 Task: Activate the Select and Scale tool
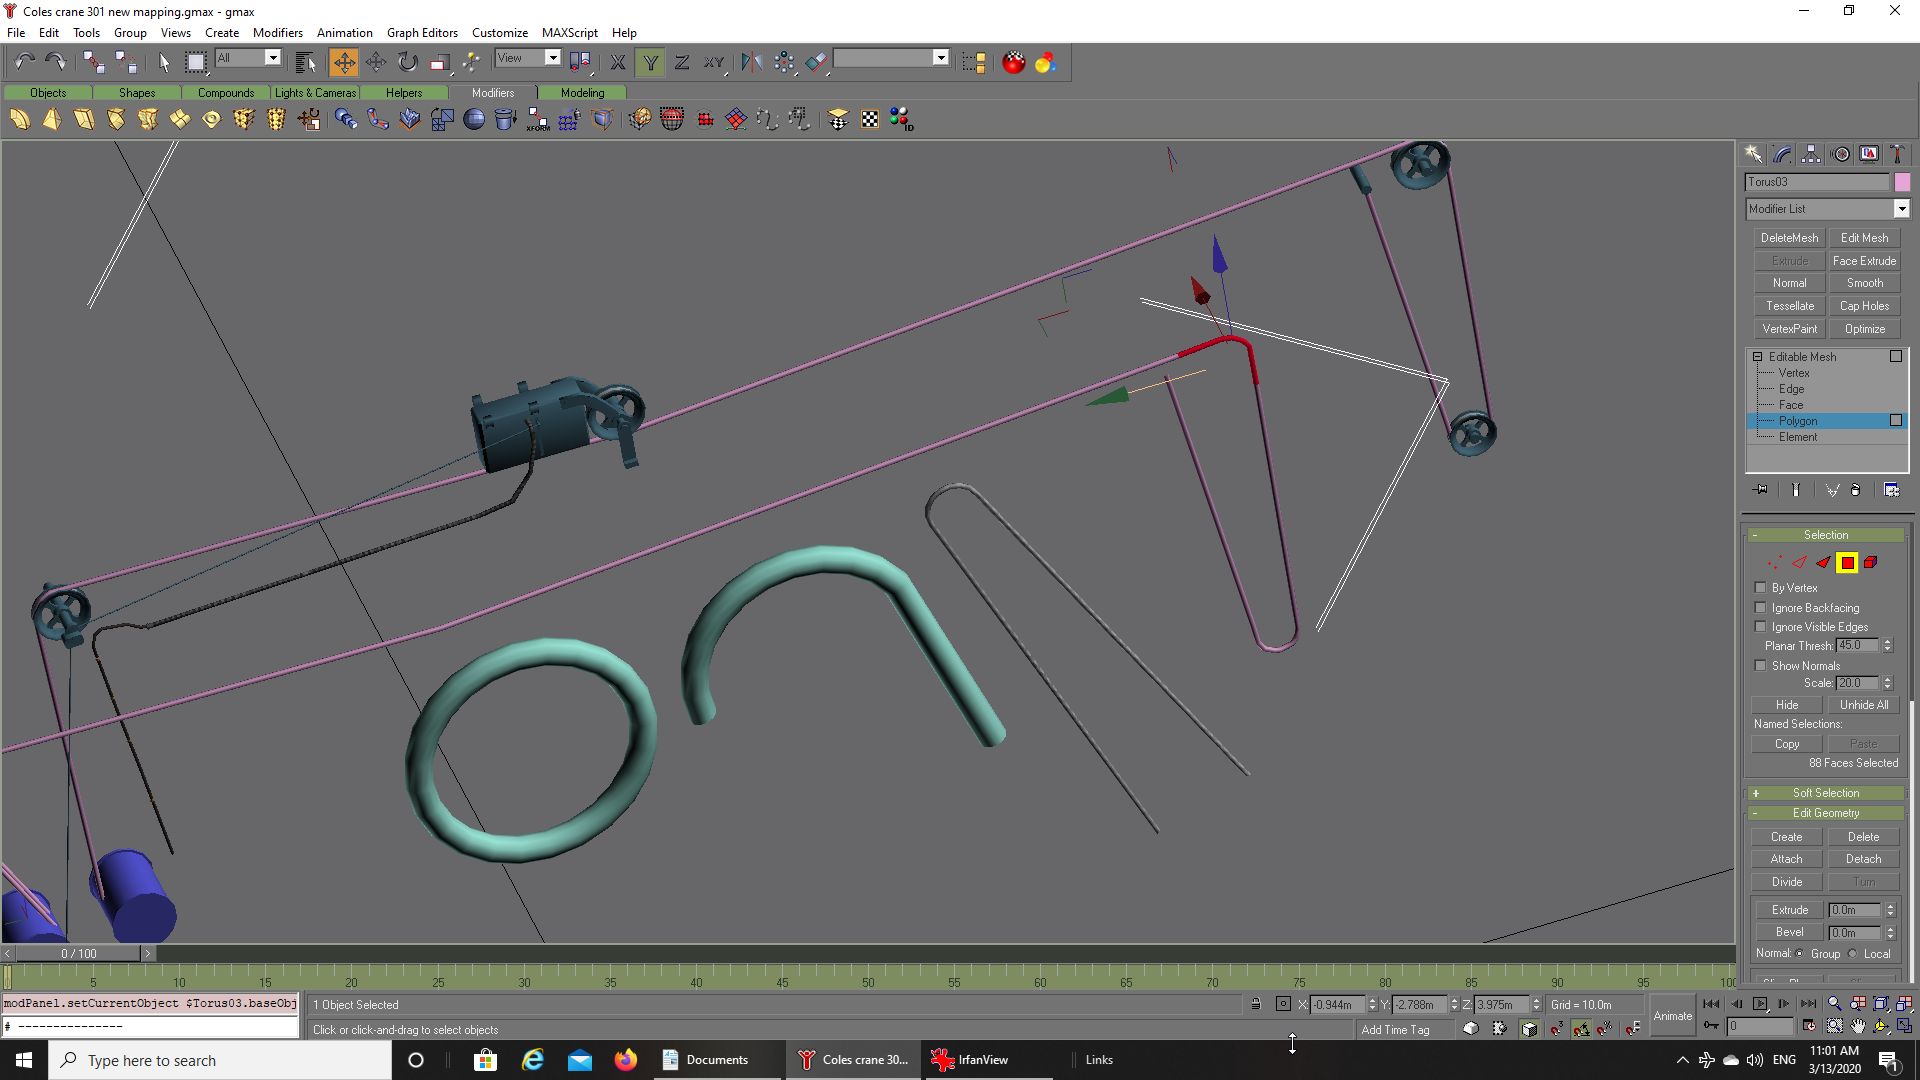coord(439,62)
